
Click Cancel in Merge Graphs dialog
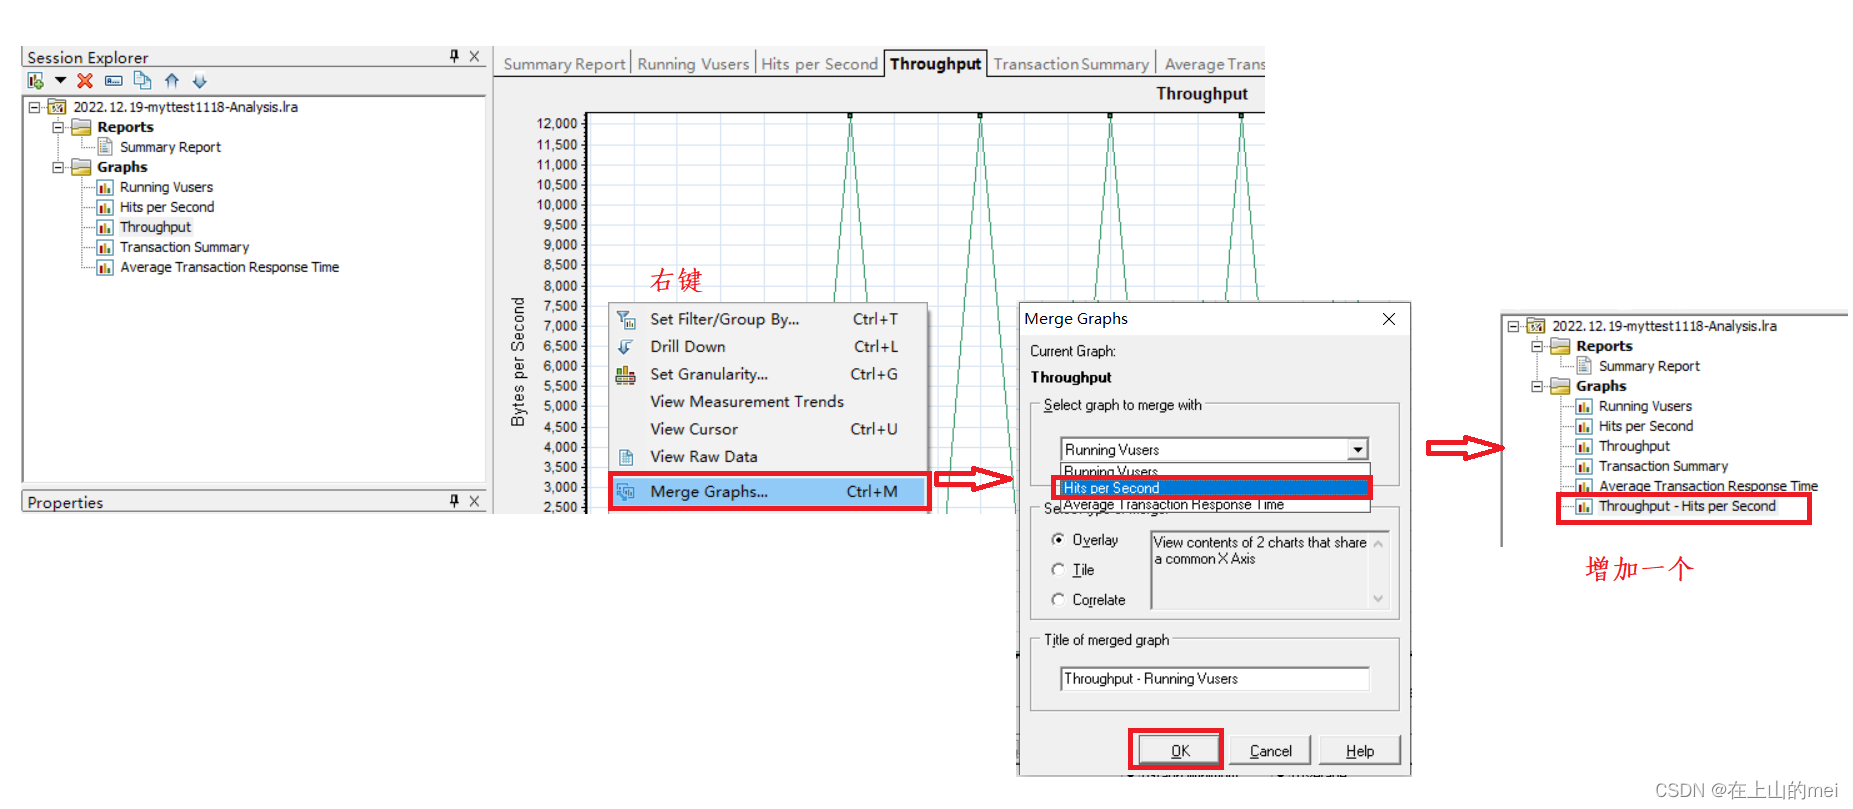pyautogui.click(x=1270, y=751)
